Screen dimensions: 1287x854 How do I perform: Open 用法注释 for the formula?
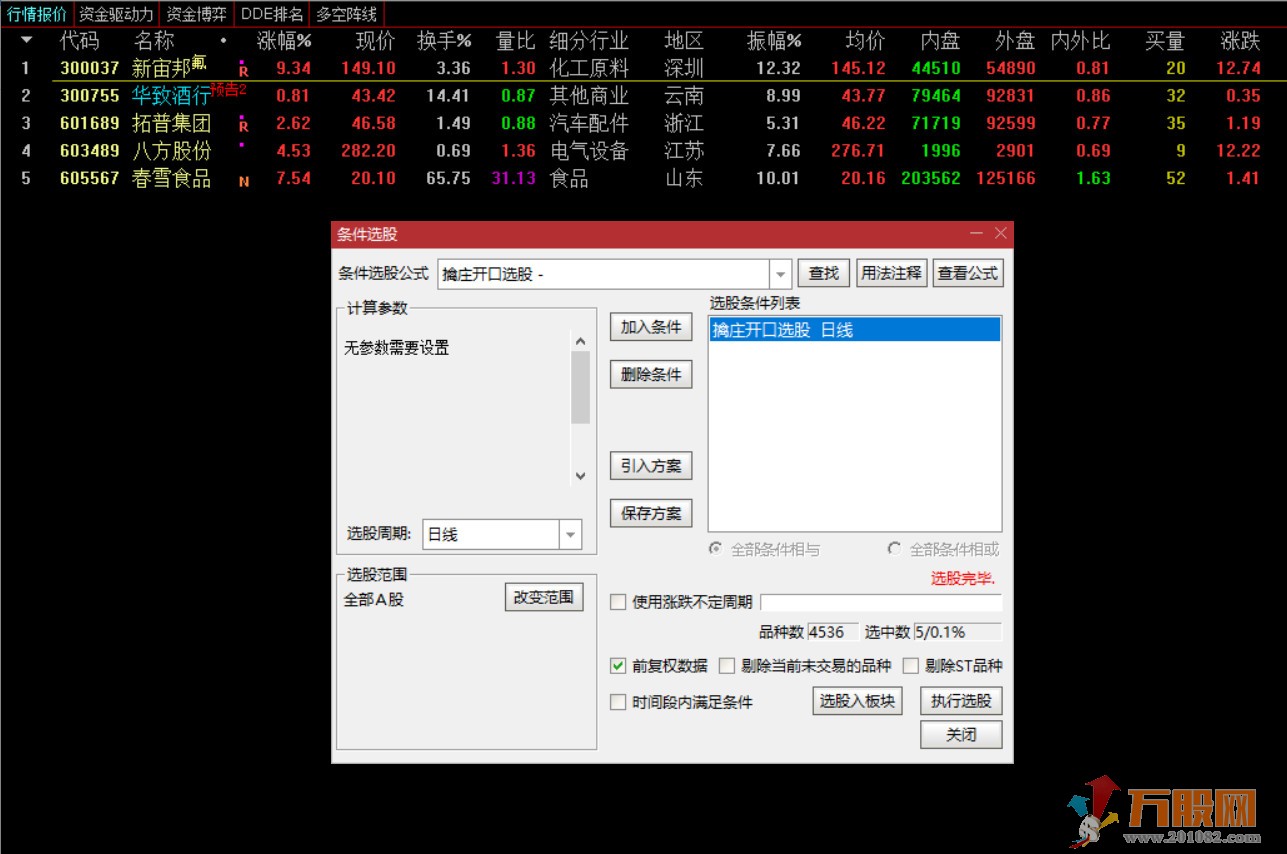tap(891, 273)
